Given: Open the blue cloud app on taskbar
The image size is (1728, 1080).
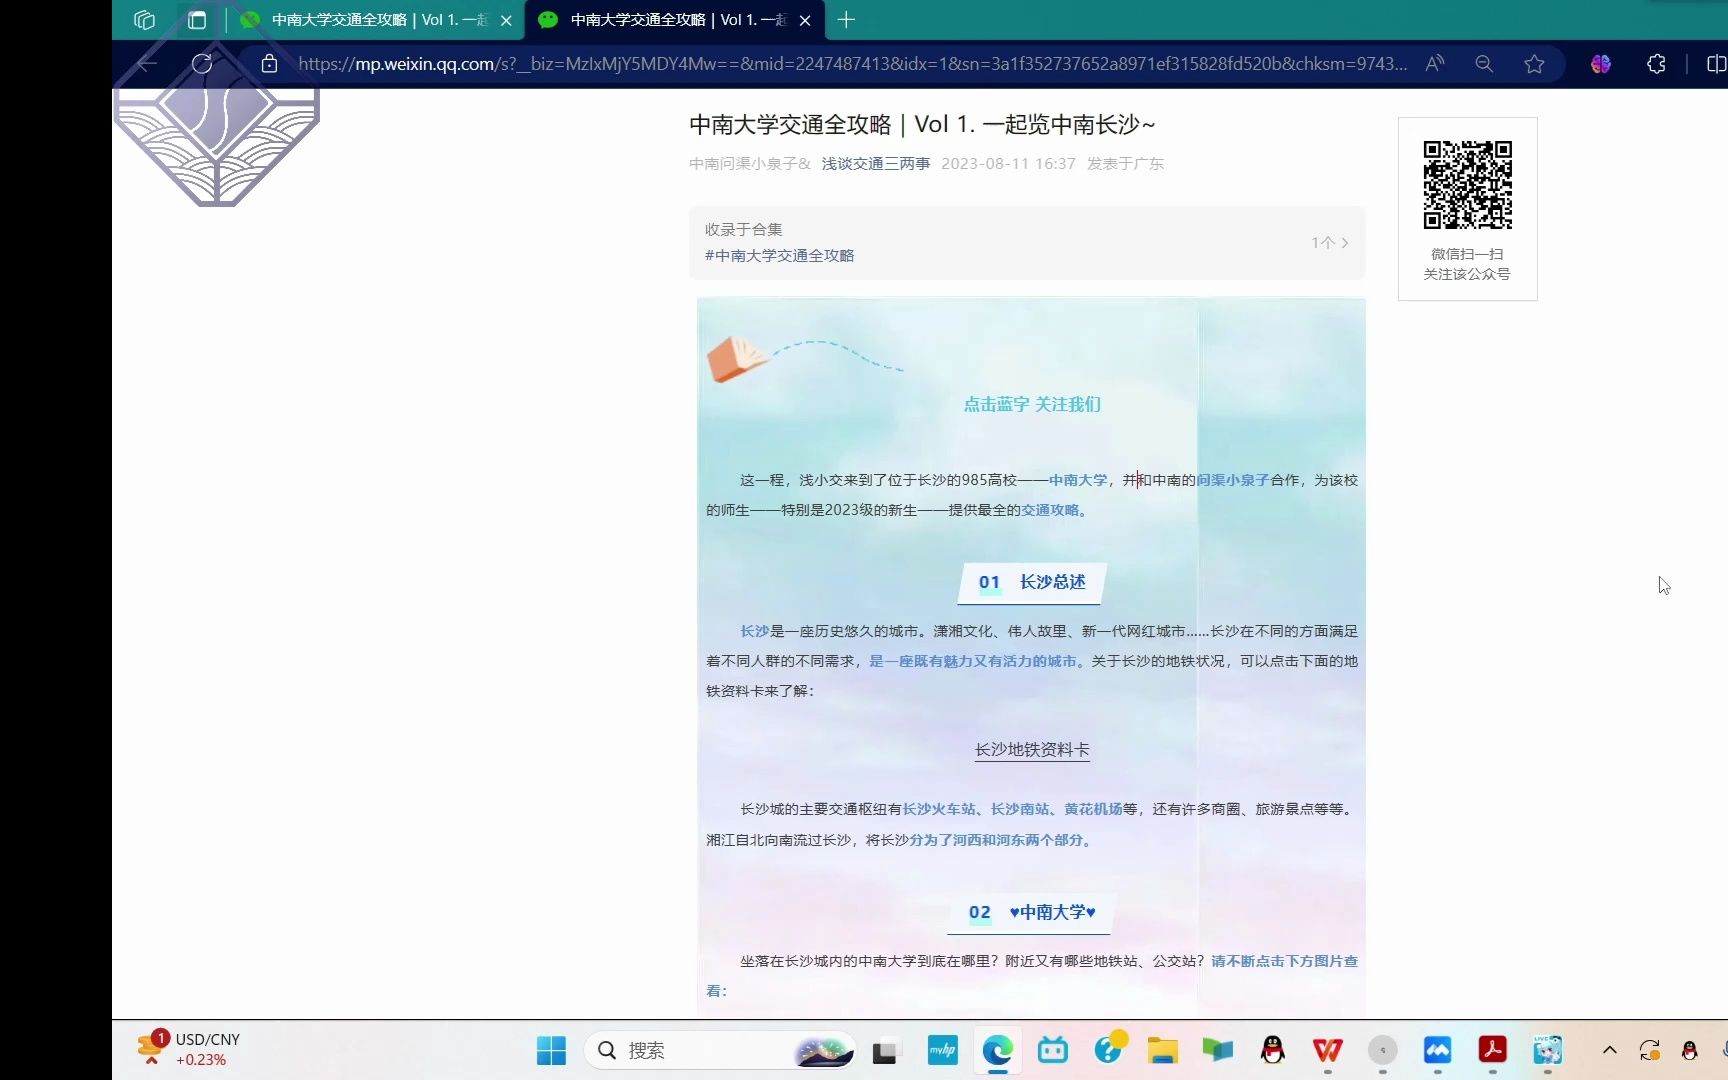Looking at the screenshot, I should 1437,1050.
